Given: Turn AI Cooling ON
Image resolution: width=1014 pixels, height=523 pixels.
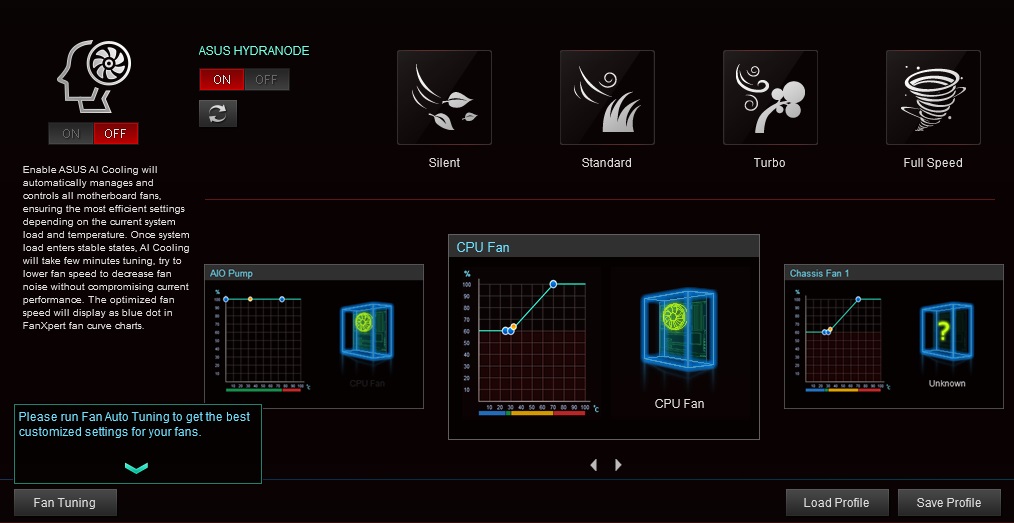Looking at the screenshot, I should click(71, 134).
